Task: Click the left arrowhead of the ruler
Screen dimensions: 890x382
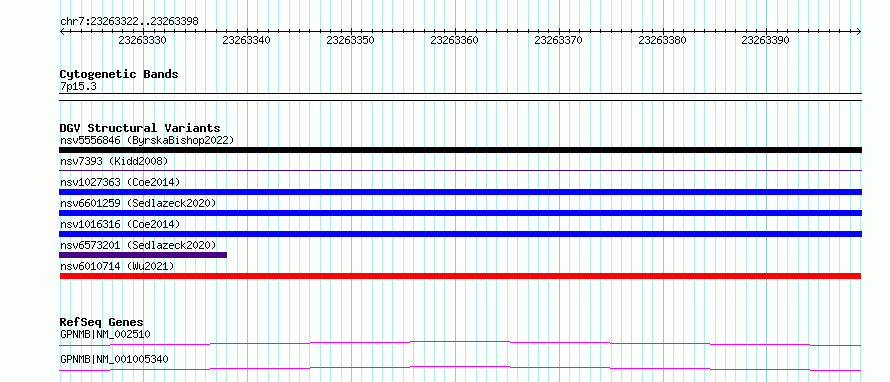Action: click(x=62, y=32)
